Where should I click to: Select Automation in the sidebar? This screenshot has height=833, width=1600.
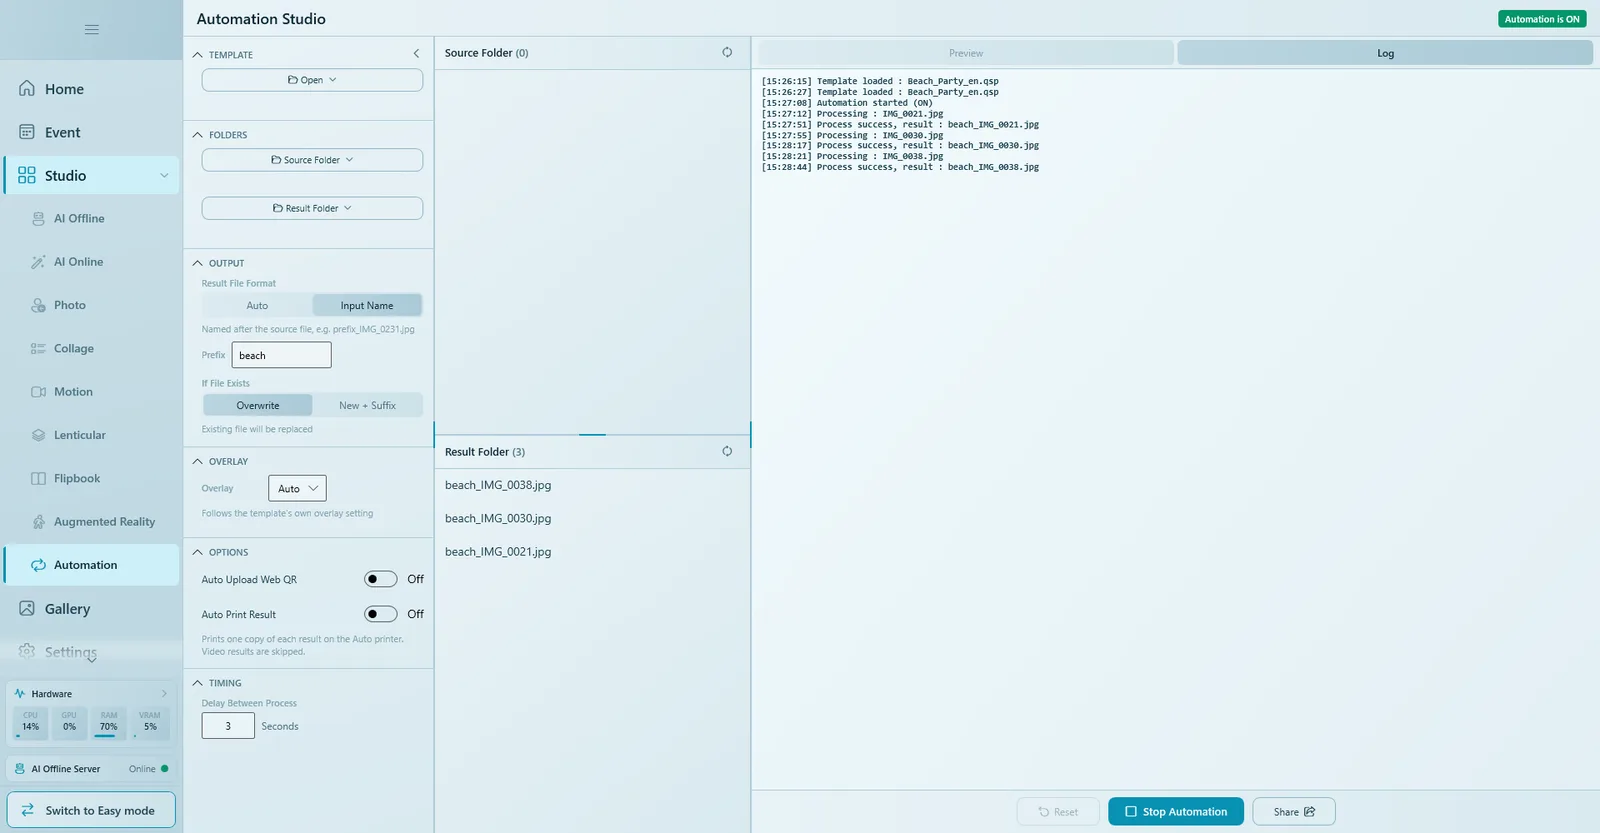point(91,565)
